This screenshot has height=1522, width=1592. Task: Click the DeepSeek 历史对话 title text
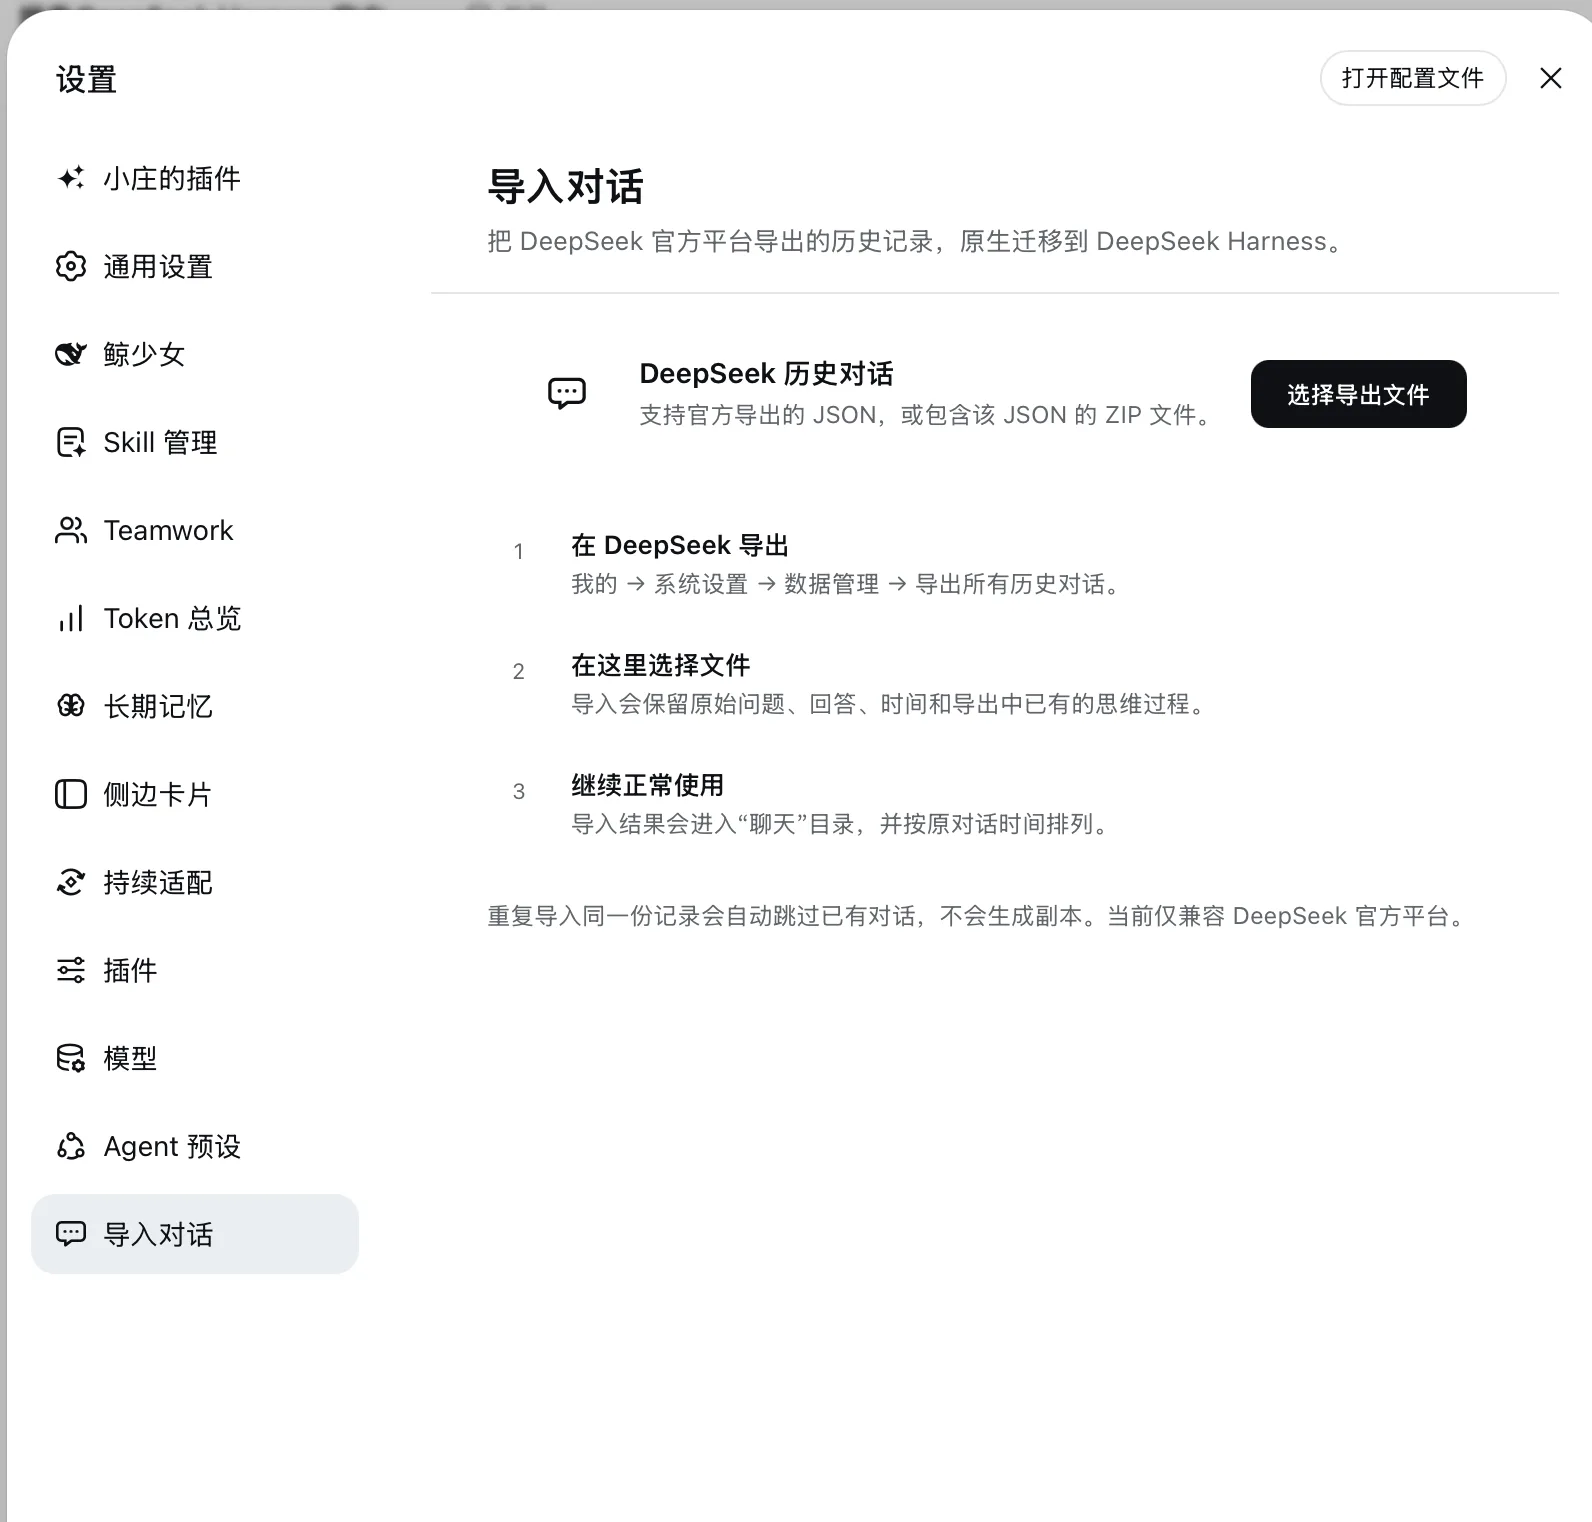tap(766, 374)
